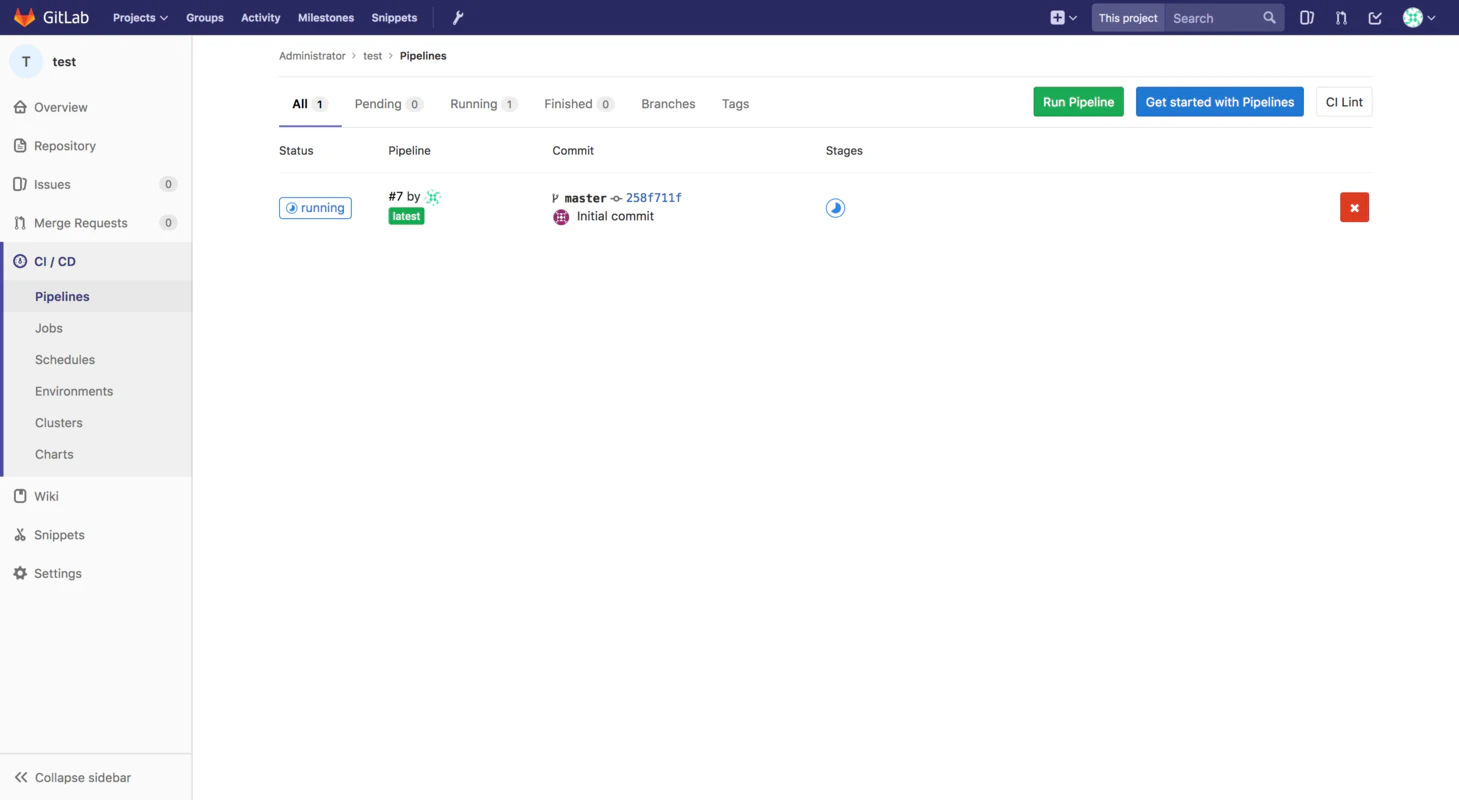Image resolution: width=1459 pixels, height=800 pixels.
Task: Open the issues icon in top bar
Action: coord(1306,18)
